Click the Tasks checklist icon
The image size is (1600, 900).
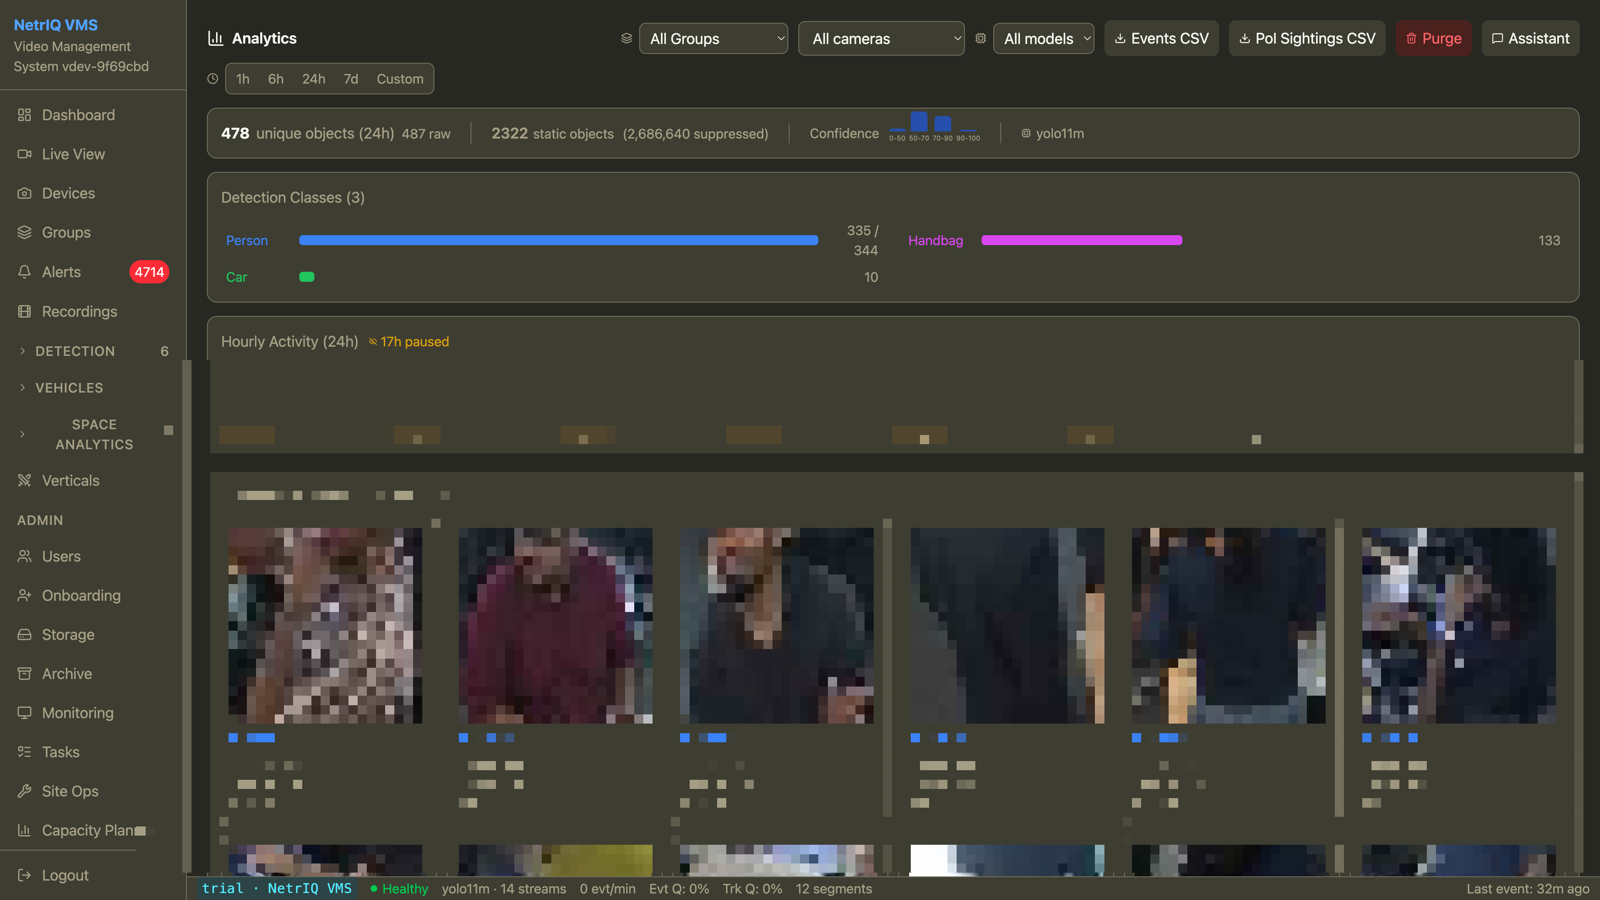click(x=24, y=751)
